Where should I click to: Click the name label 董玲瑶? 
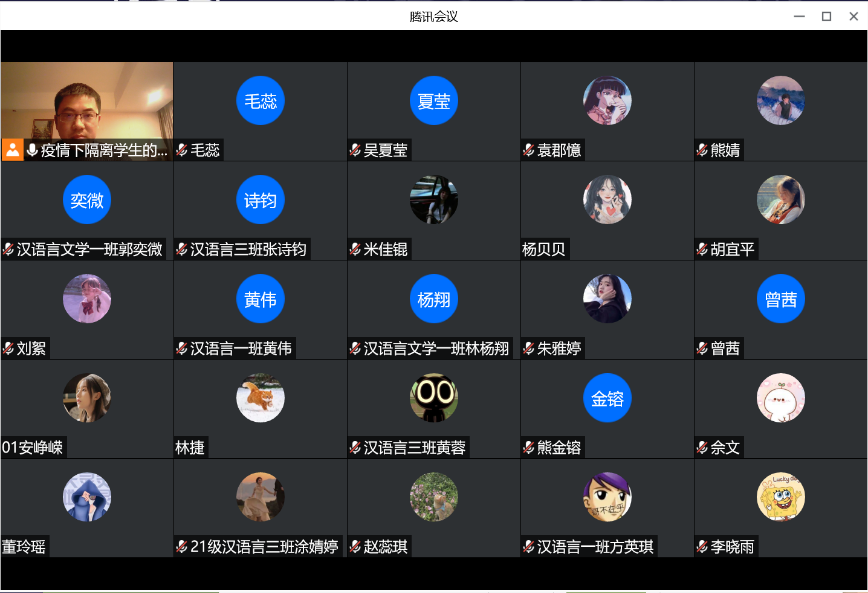click(24, 547)
